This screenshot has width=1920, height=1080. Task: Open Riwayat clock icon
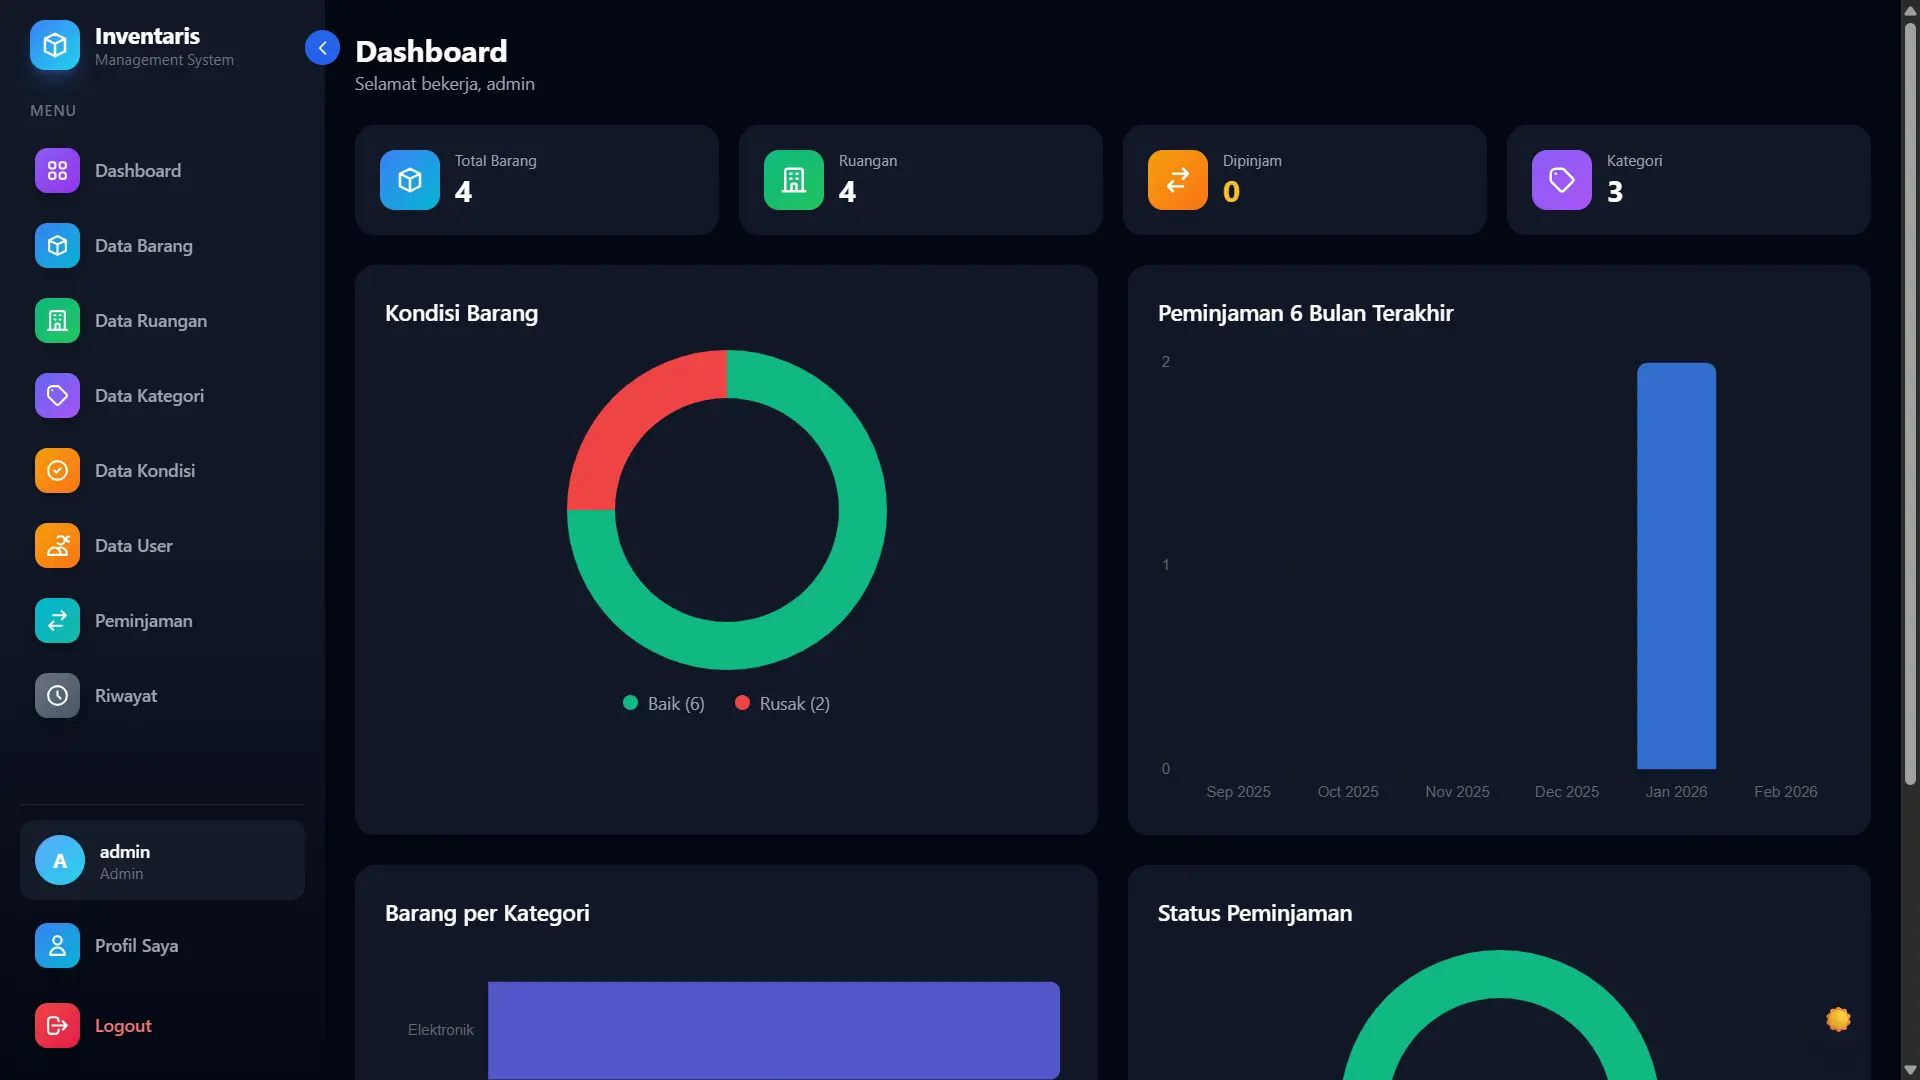[57, 696]
